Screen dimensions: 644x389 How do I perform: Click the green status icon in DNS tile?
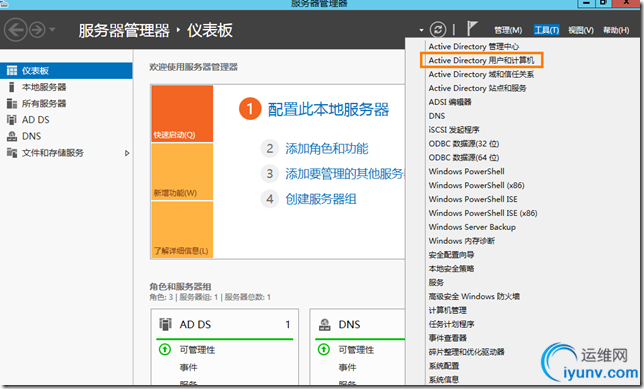click(324, 350)
